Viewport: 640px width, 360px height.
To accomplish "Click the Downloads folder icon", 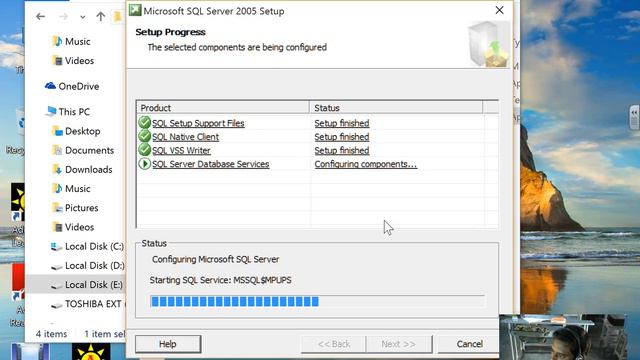I will click(57, 169).
